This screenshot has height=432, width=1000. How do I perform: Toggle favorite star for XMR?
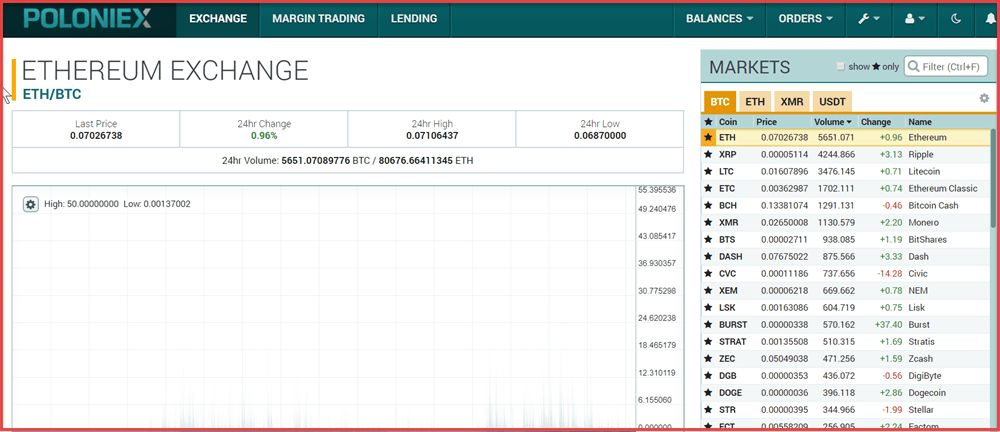tap(707, 222)
